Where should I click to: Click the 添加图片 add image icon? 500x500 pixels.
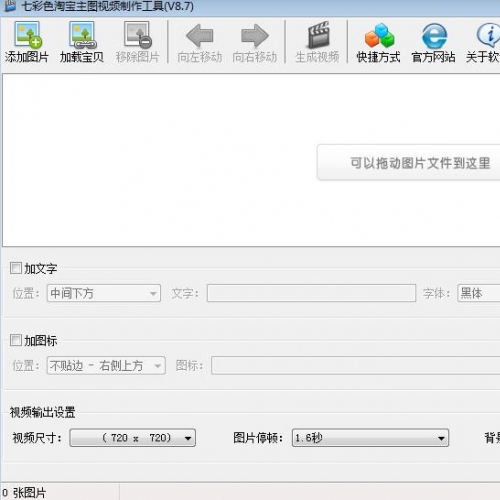(27, 35)
